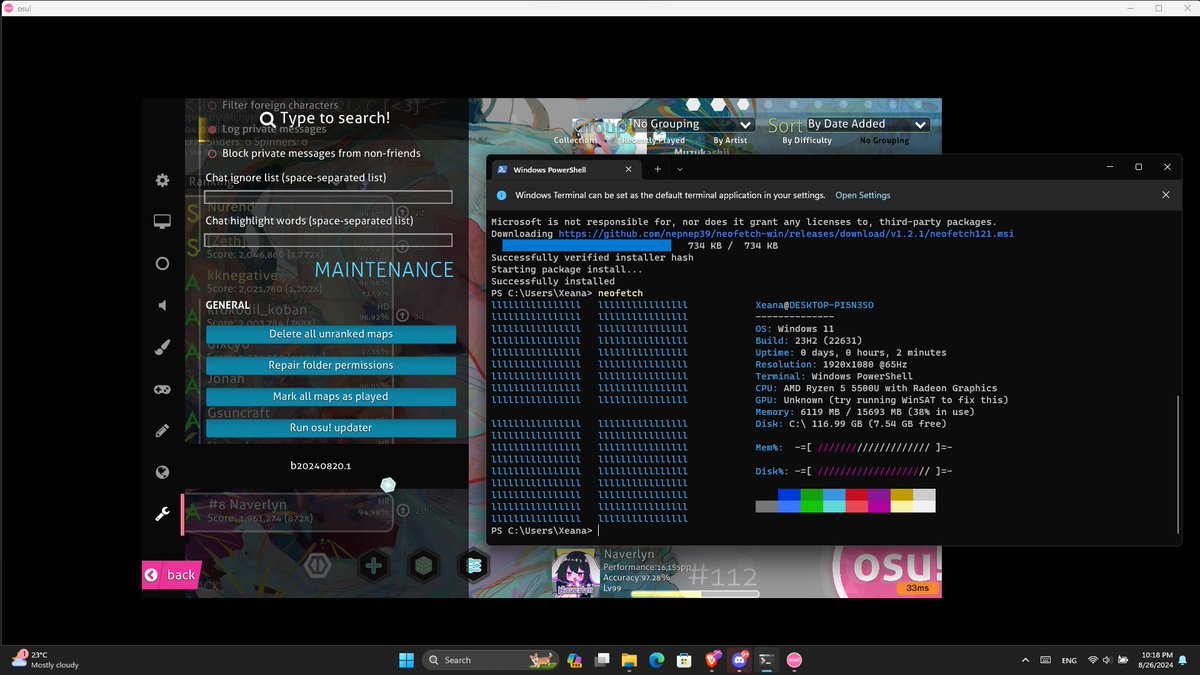Select the By Artist tab

(729, 140)
